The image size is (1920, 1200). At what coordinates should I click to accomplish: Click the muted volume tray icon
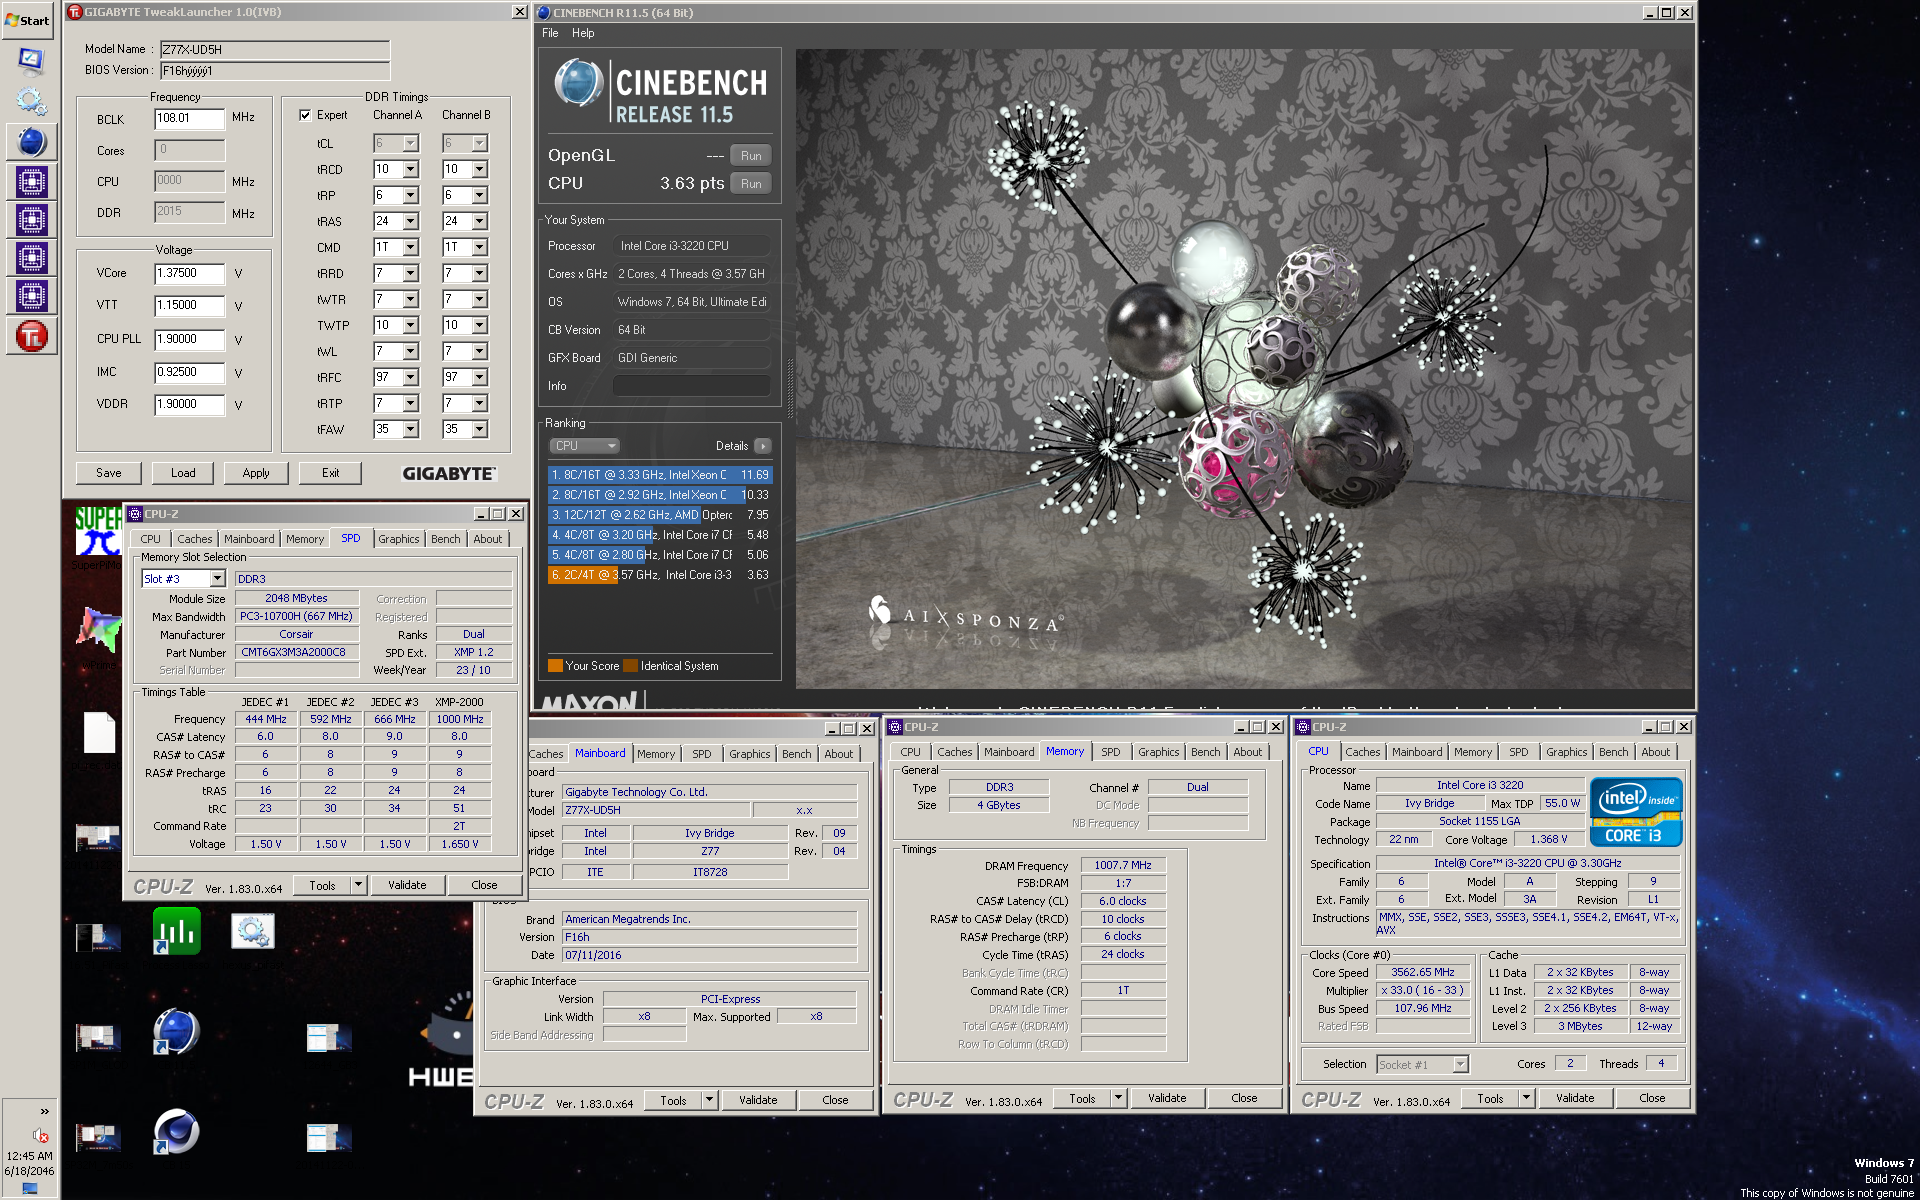point(41,1135)
